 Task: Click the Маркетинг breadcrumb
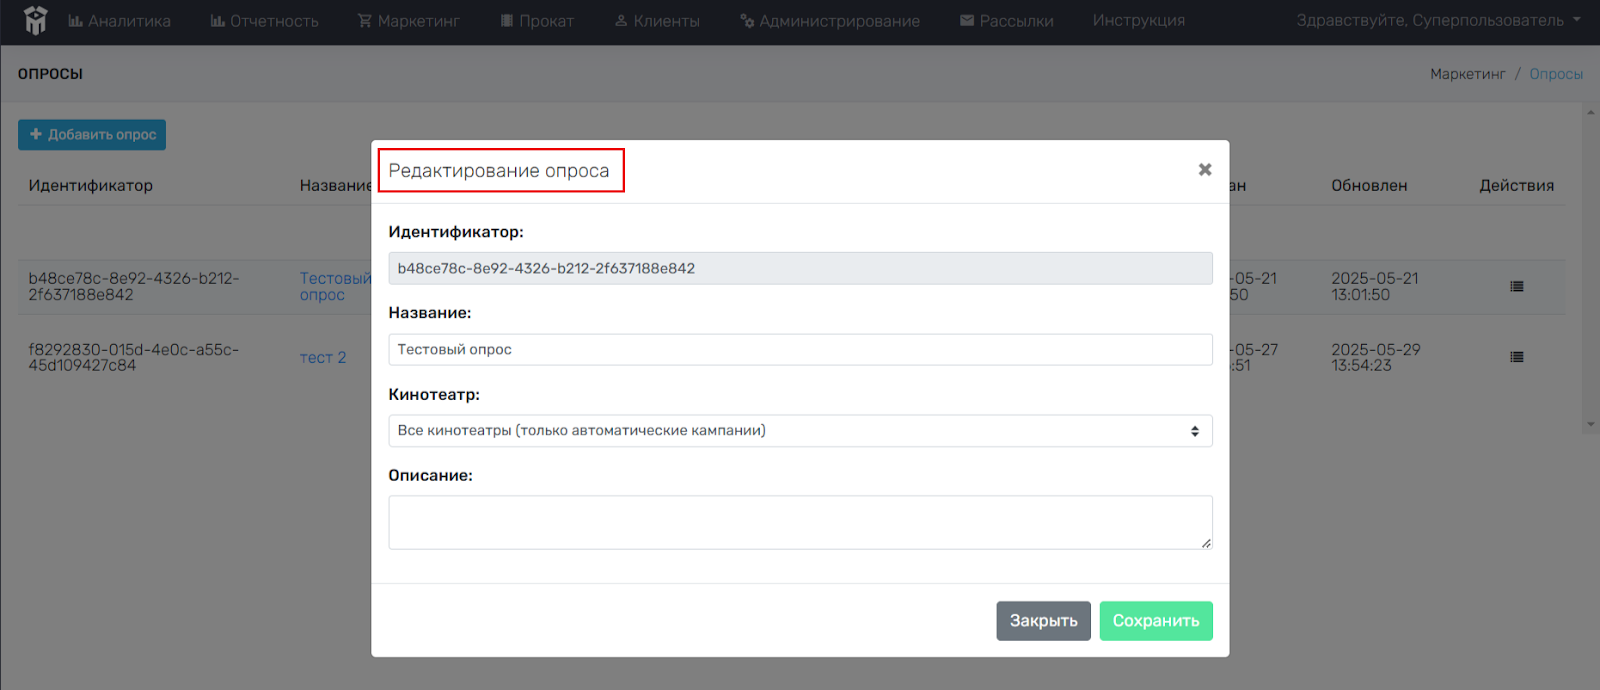coord(1467,74)
